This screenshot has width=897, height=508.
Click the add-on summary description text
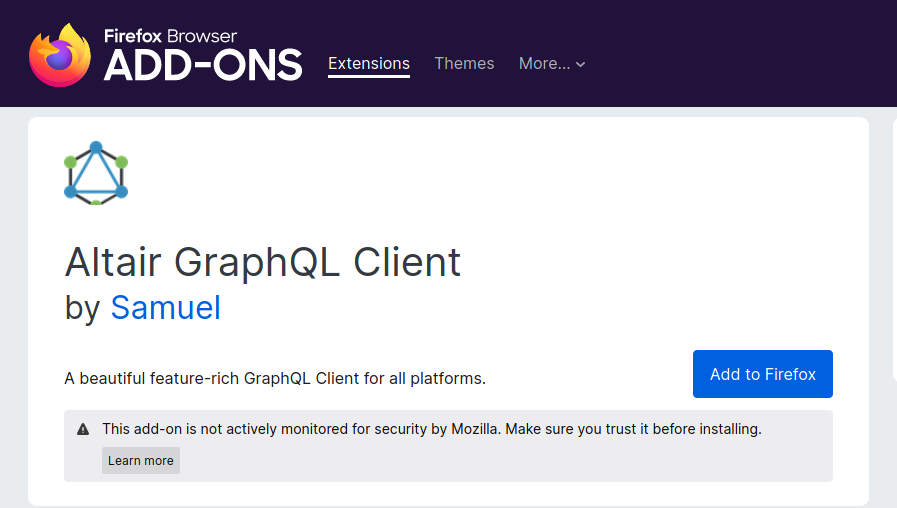pos(275,379)
